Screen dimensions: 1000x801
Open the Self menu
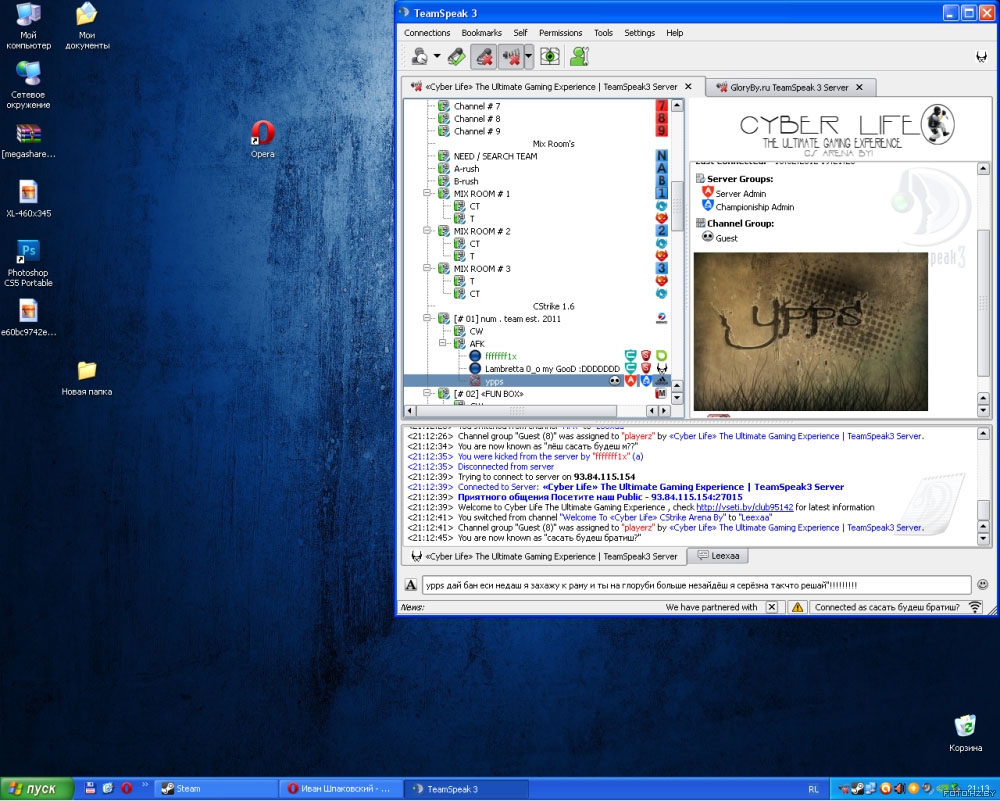pos(520,33)
